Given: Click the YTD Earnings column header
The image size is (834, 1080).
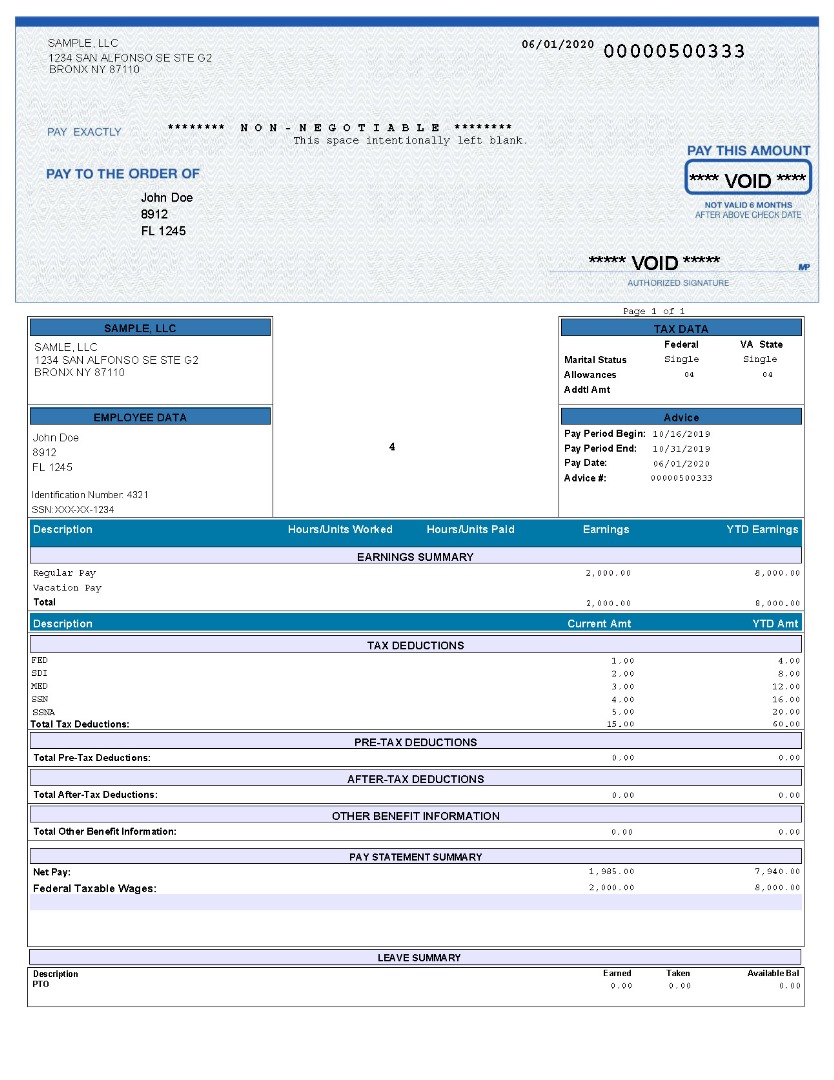Looking at the screenshot, I should 762,529.
